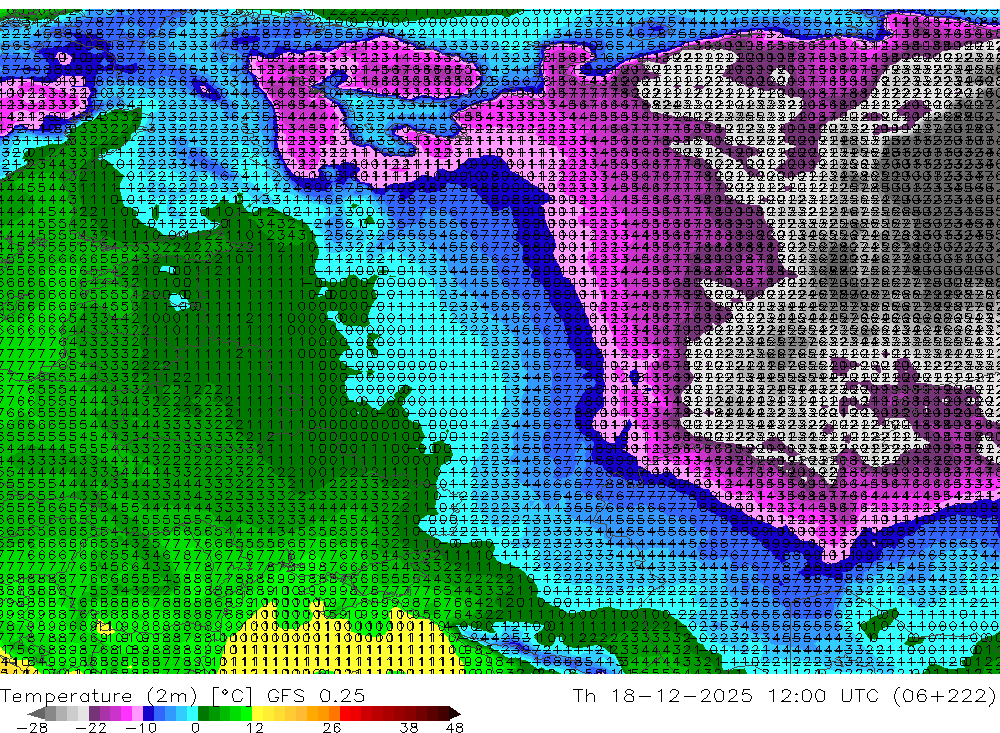Select the '48' label under the color scale

tap(455, 727)
